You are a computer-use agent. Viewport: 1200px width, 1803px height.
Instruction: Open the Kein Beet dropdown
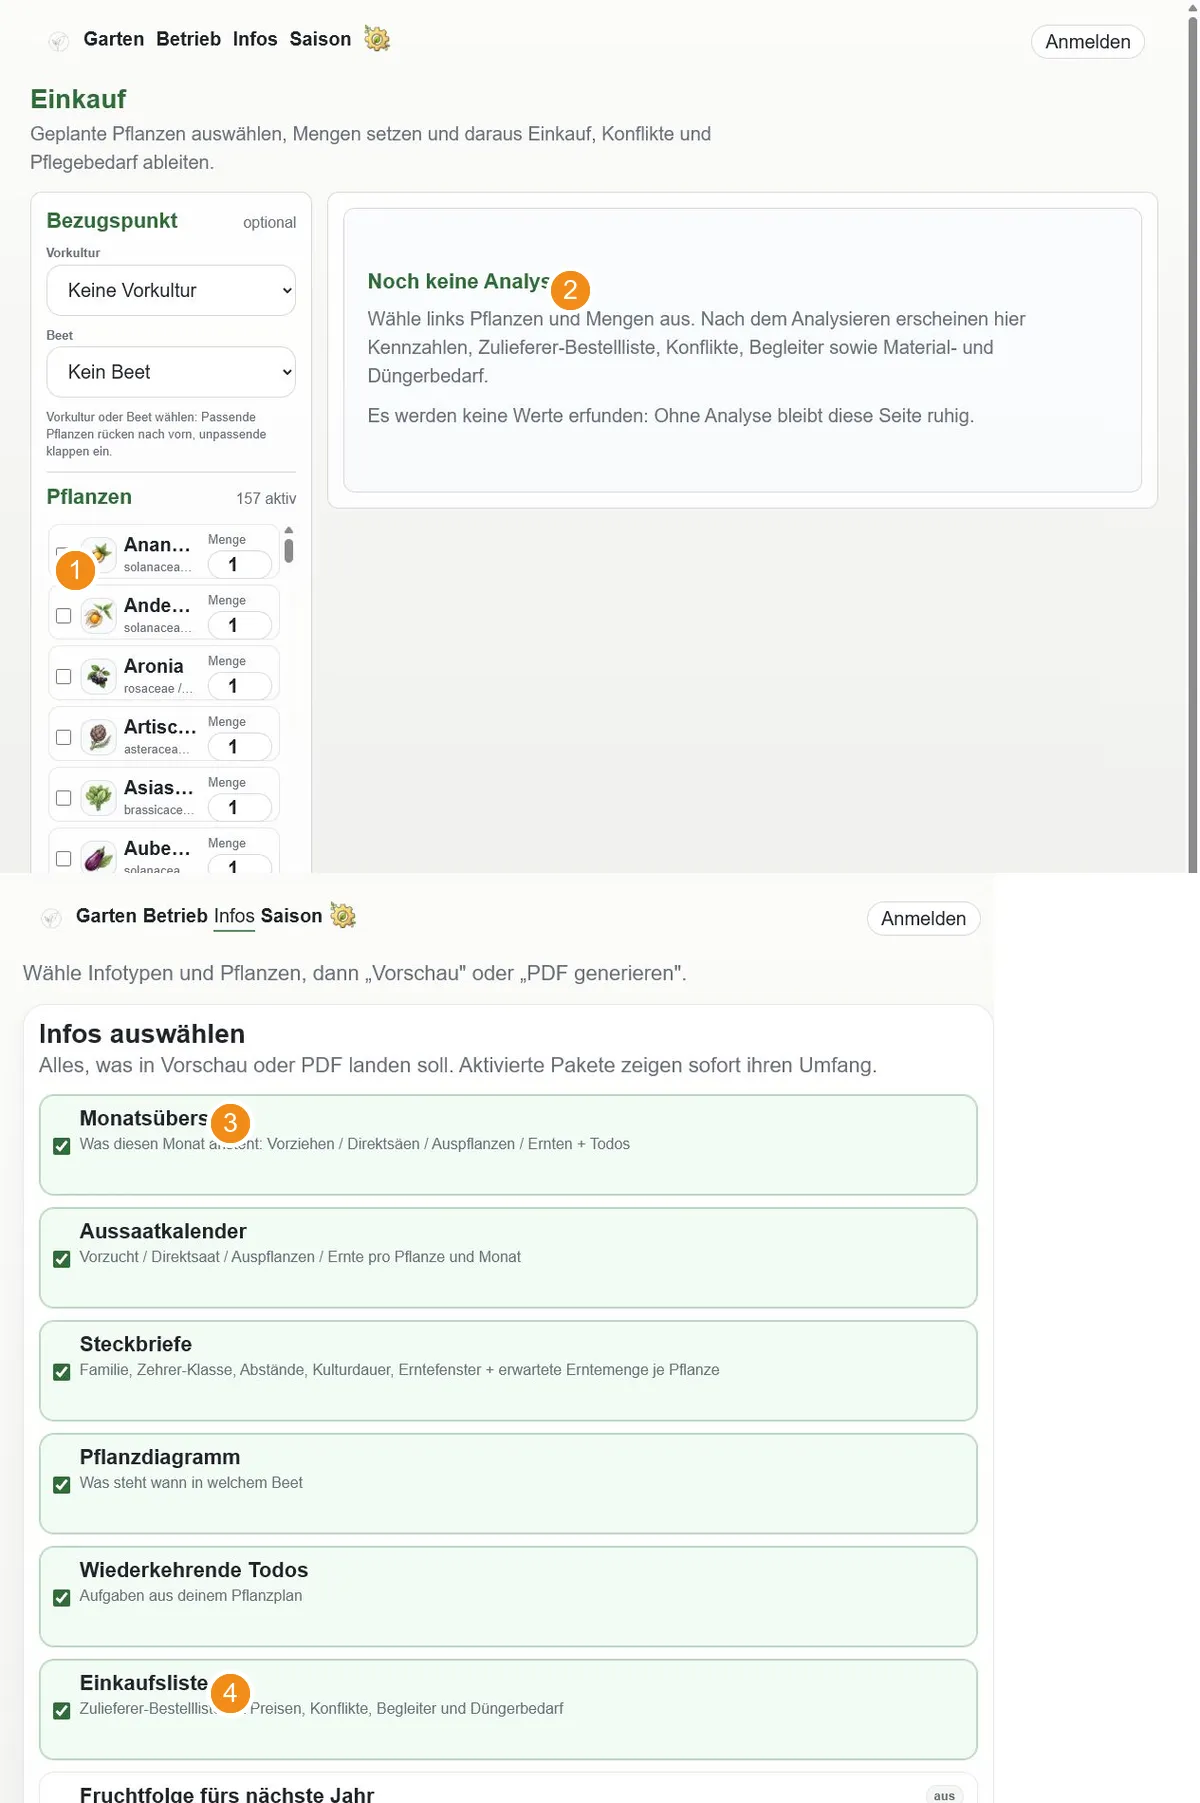click(171, 372)
